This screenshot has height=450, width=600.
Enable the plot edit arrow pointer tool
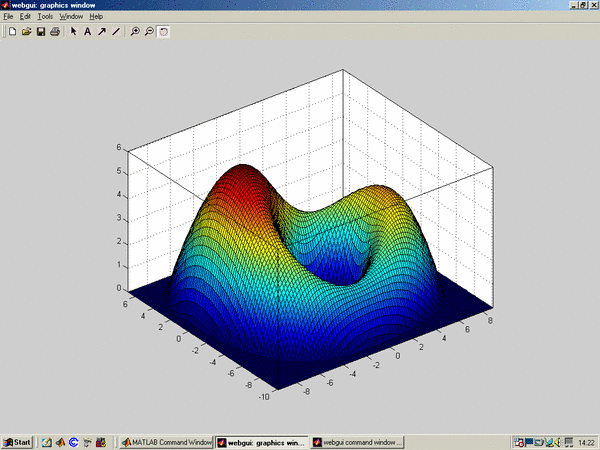click(x=73, y=32)
